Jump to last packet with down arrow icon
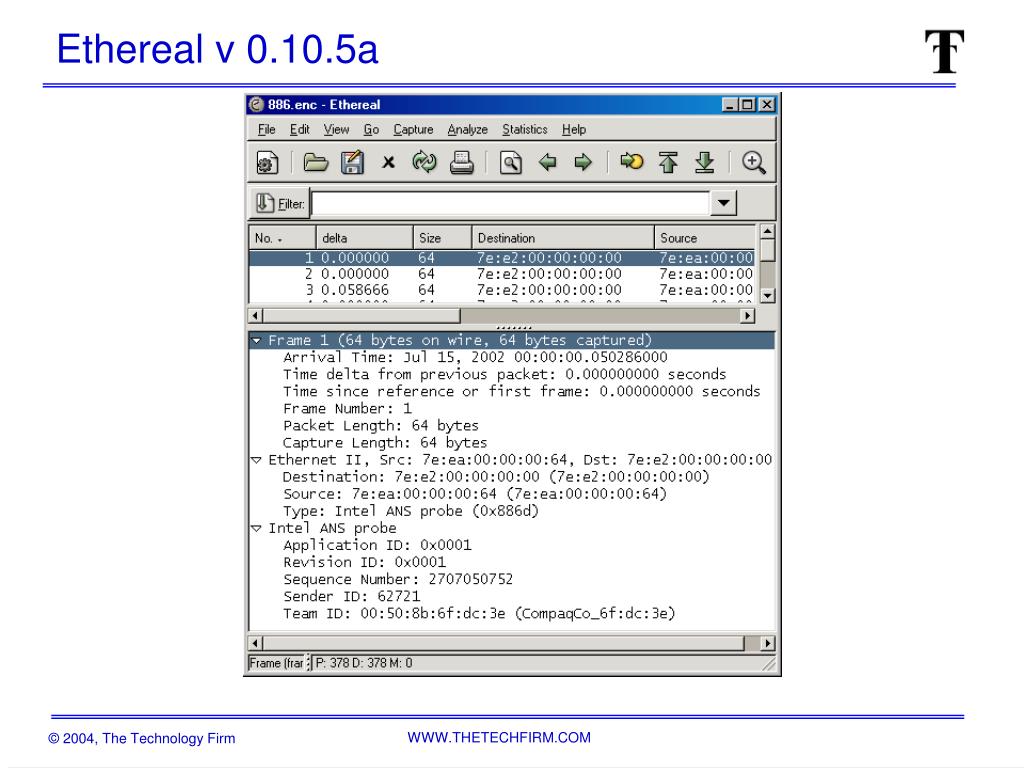Viewport: 1024px width, 768px height. tap(705, 162)
